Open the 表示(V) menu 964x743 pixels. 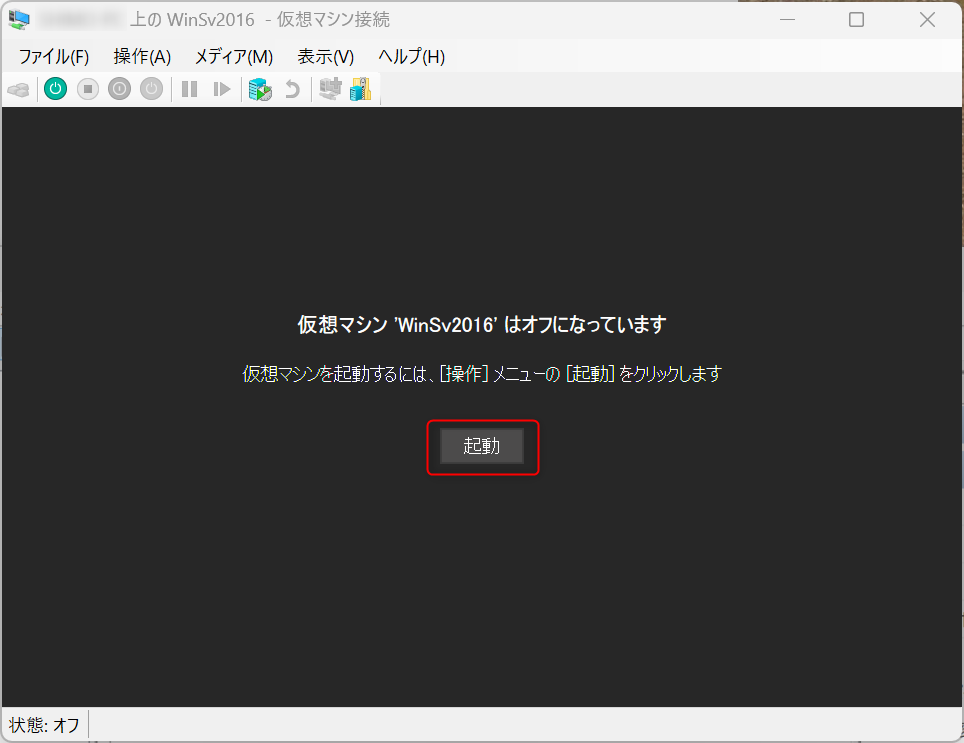pos(325,57)
